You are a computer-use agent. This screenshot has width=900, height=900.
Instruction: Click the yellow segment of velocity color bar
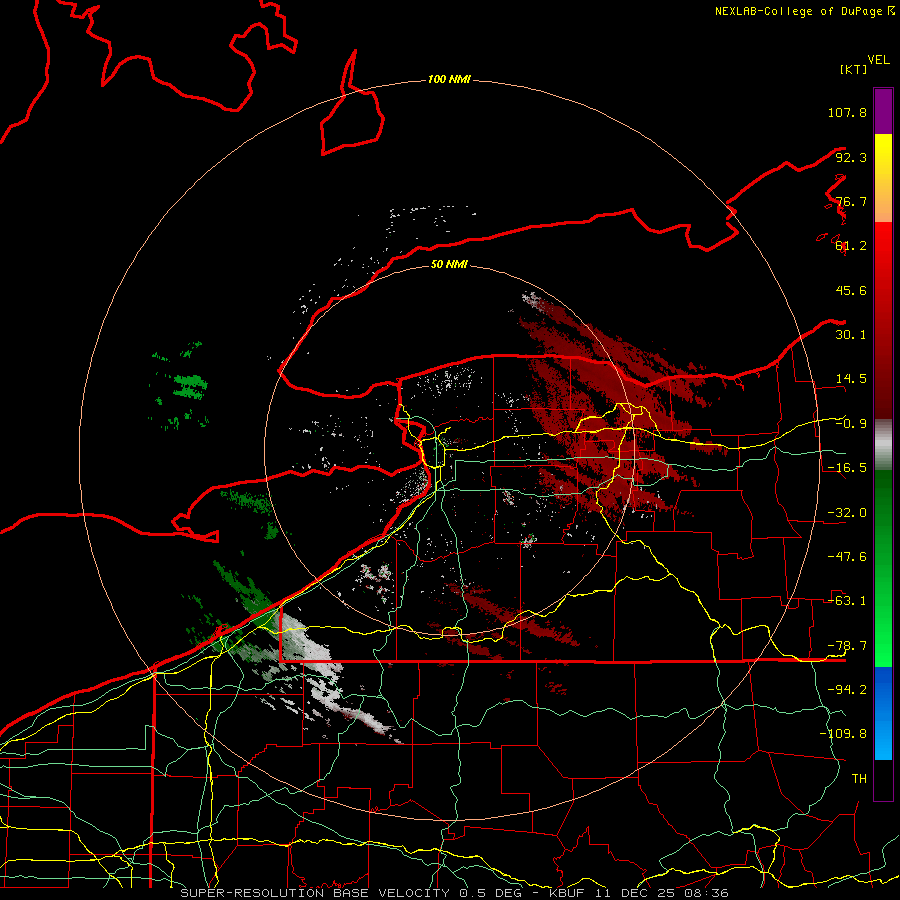(x=883, y=156)
